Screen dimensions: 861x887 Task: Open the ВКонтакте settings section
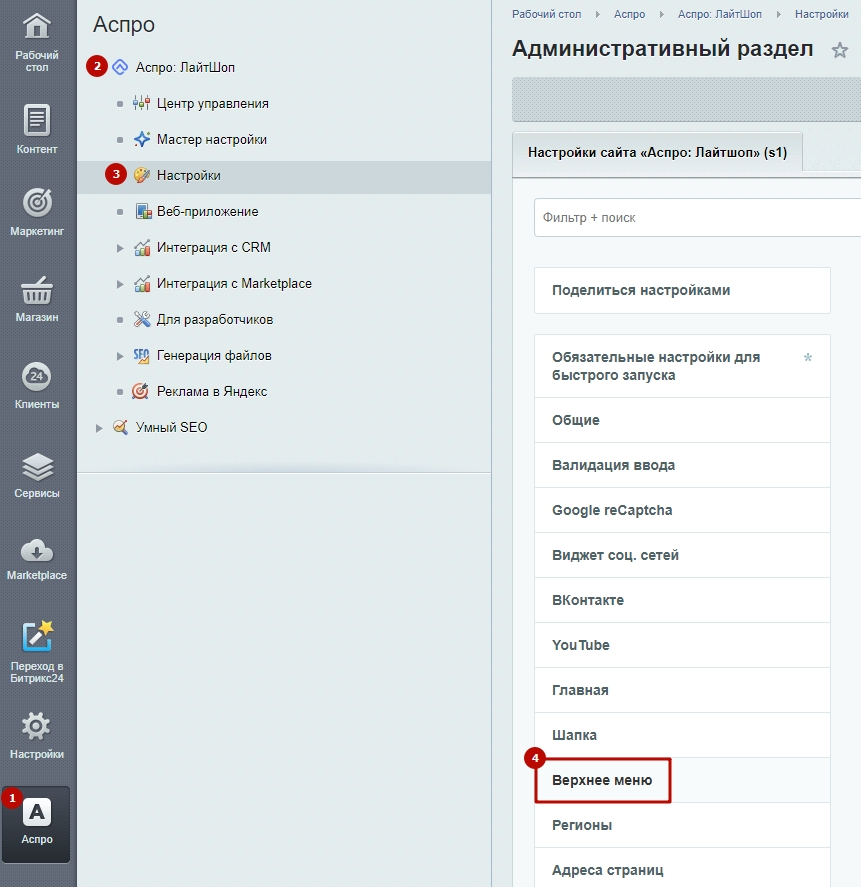point(682,600)
